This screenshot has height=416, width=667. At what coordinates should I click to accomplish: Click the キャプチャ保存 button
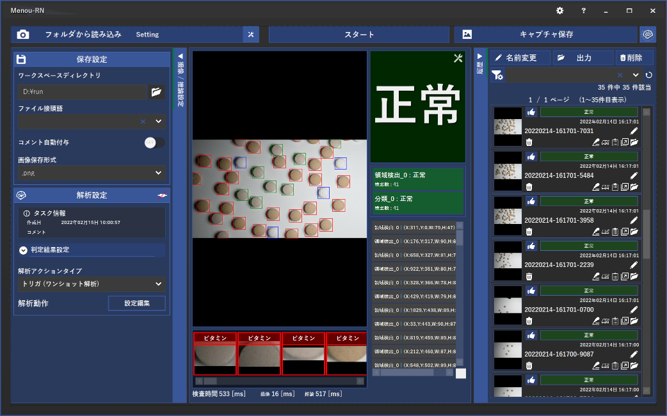(x=546, y=34)
